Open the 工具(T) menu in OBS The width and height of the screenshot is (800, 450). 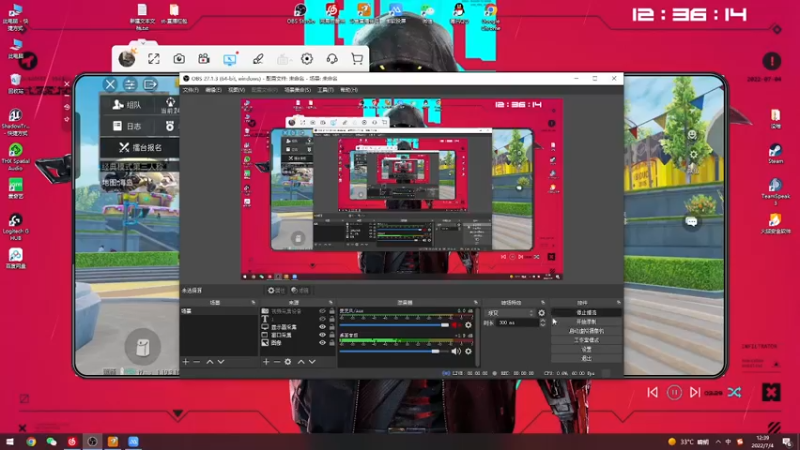click(326, 90)
